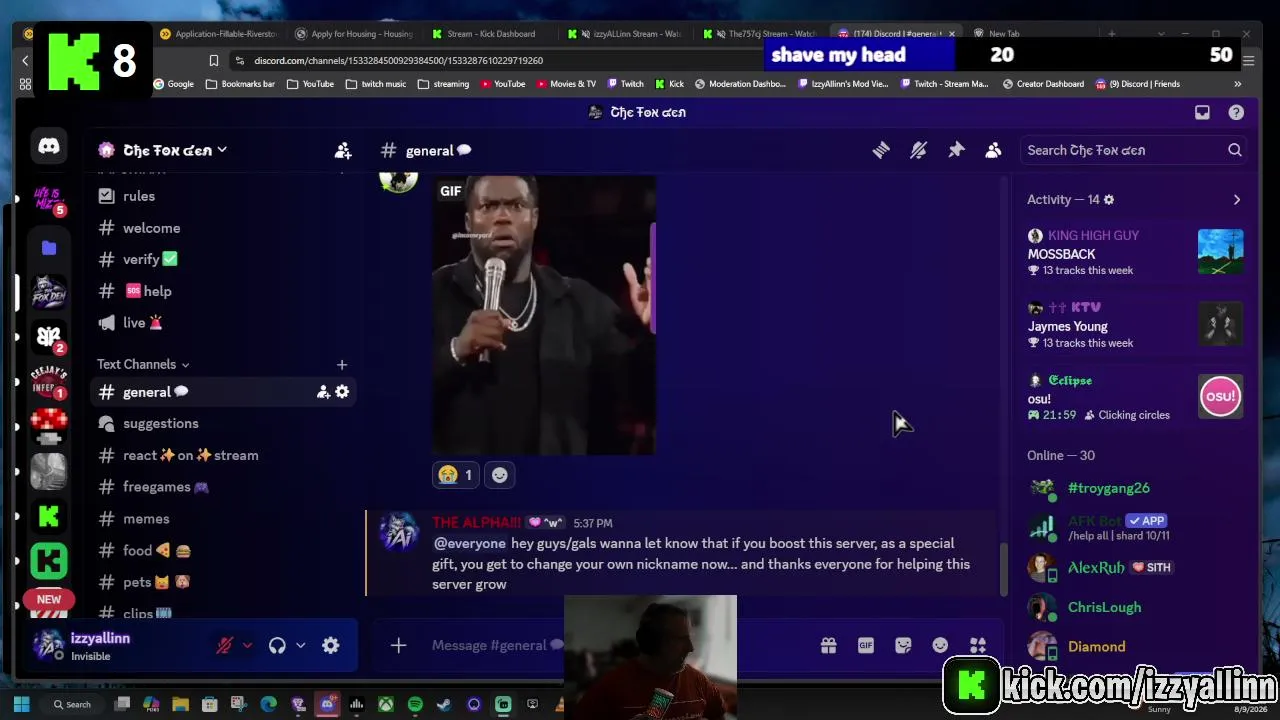Open attachment plus button in message bar
The height and width of the screenshot is (720, 1280).
click(398, 646)
